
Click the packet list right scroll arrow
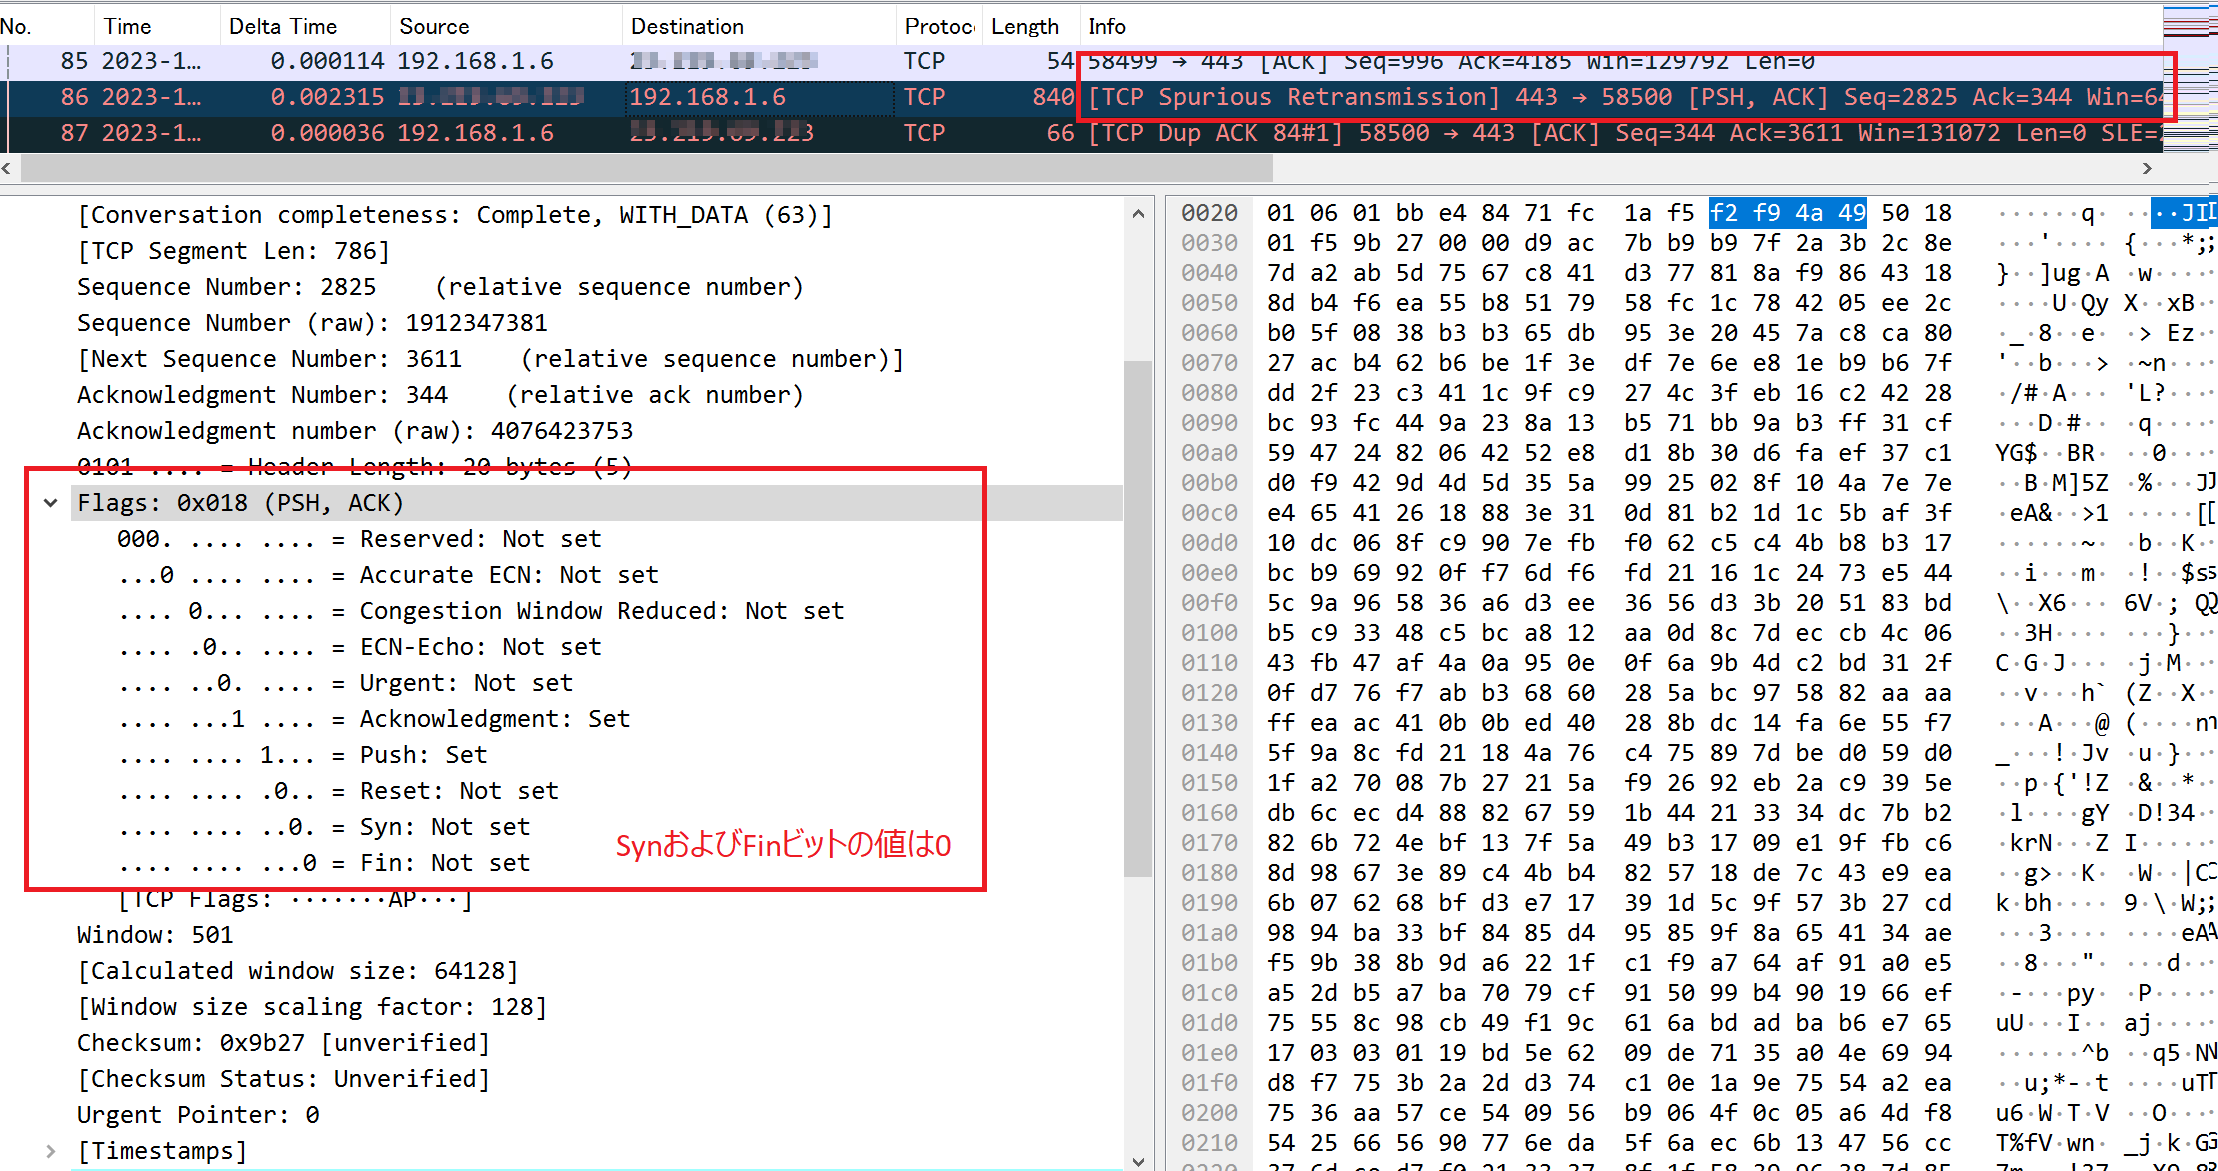2146,168
